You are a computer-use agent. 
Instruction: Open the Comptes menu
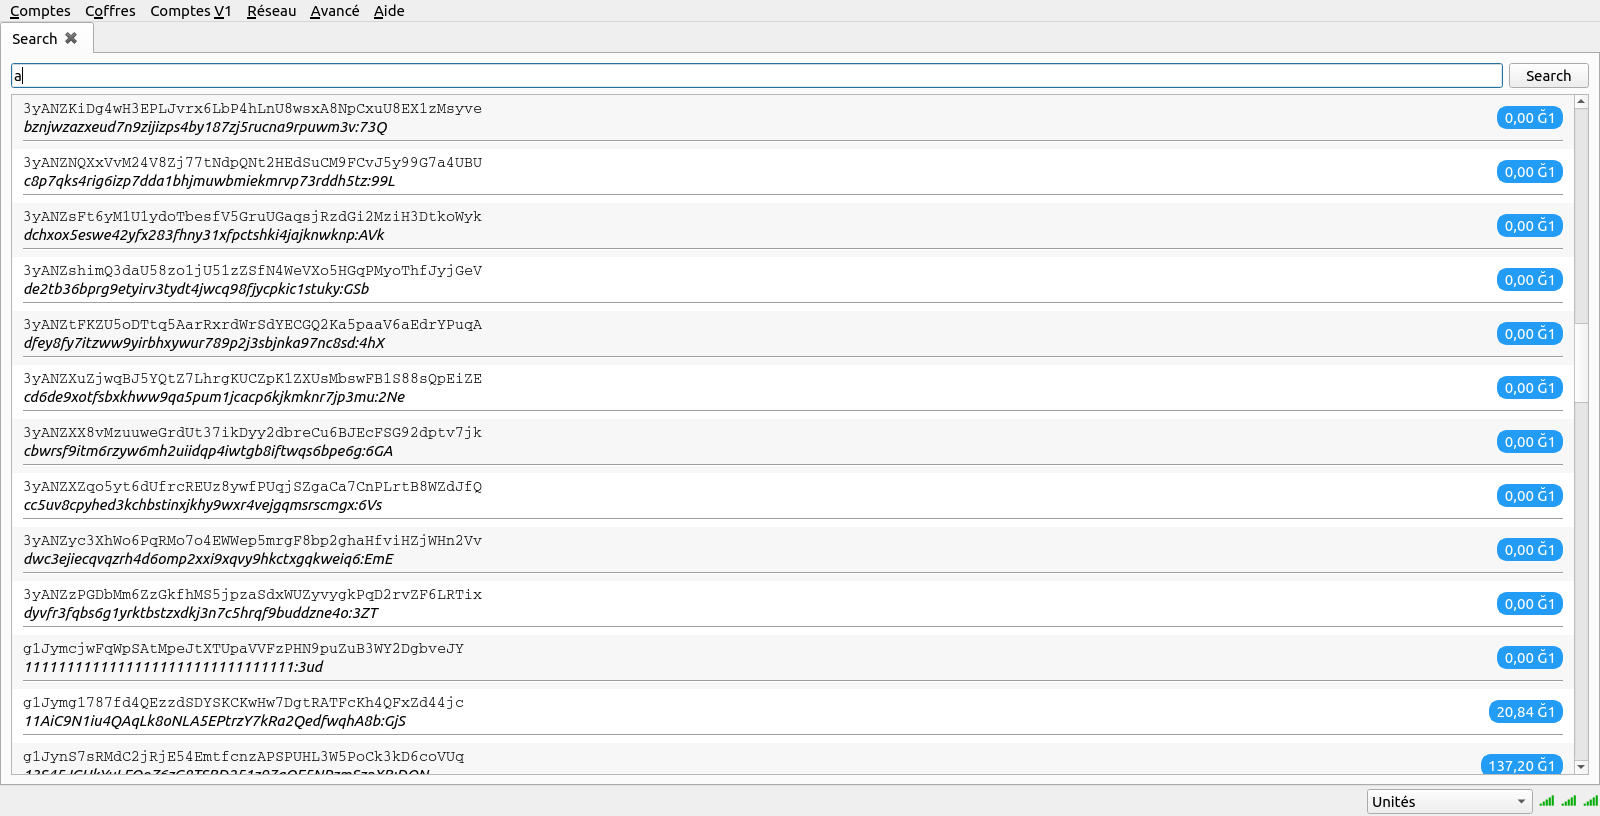(x=40, y=11)
